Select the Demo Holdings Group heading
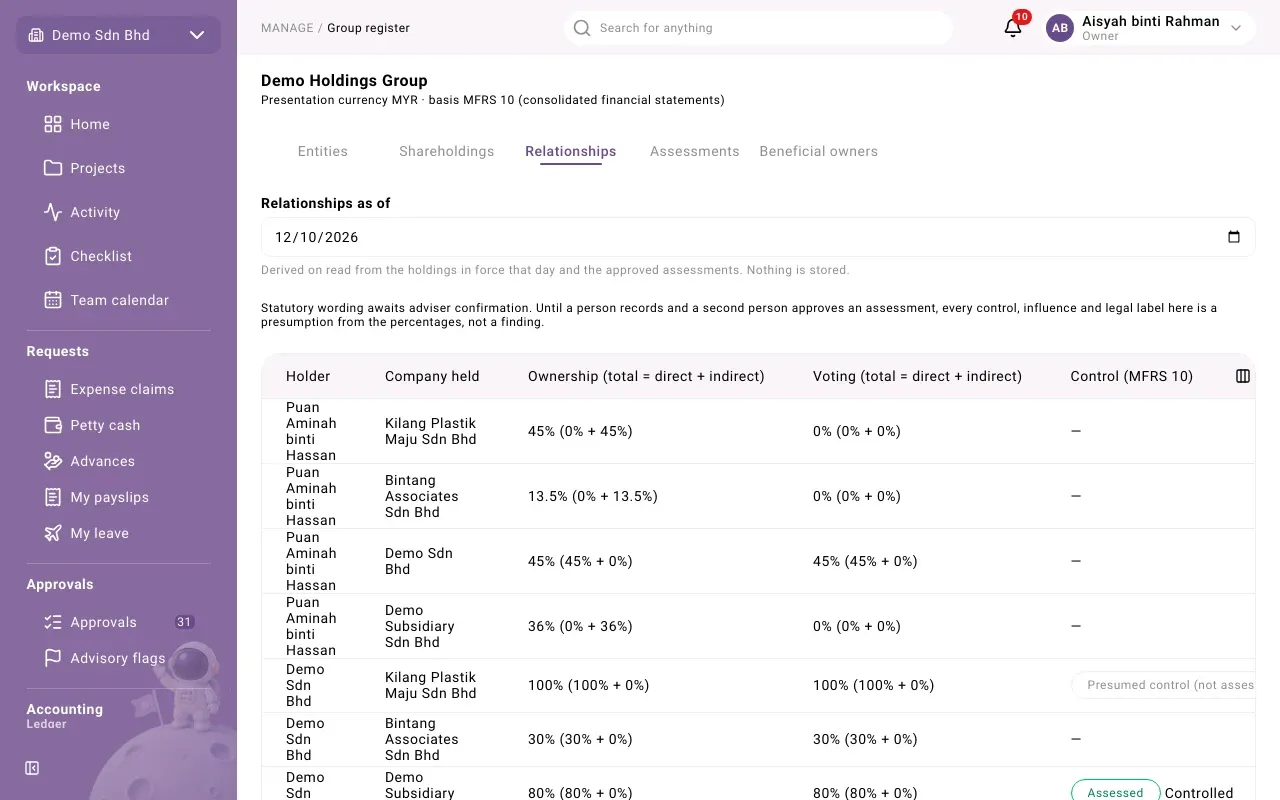Viewport: 1280px width, 800px height. coord(344,80)
